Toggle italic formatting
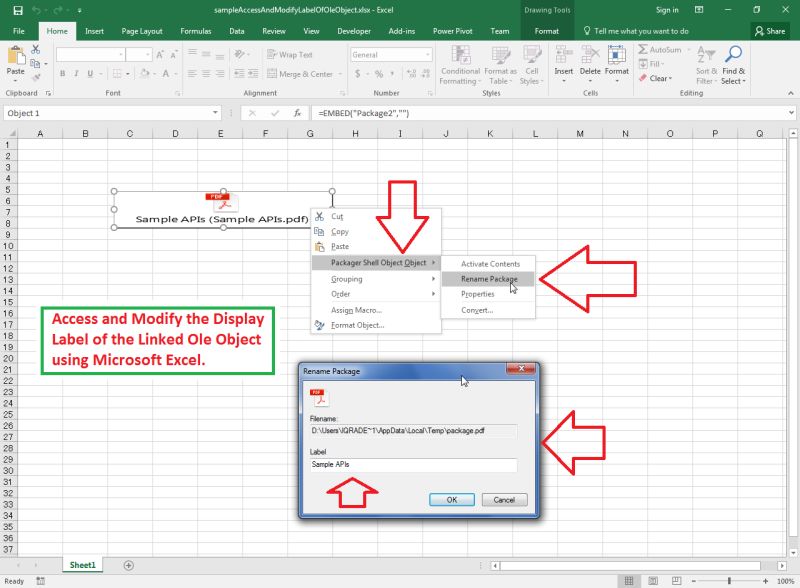This screenshot has height=588, width=800. 76,73
